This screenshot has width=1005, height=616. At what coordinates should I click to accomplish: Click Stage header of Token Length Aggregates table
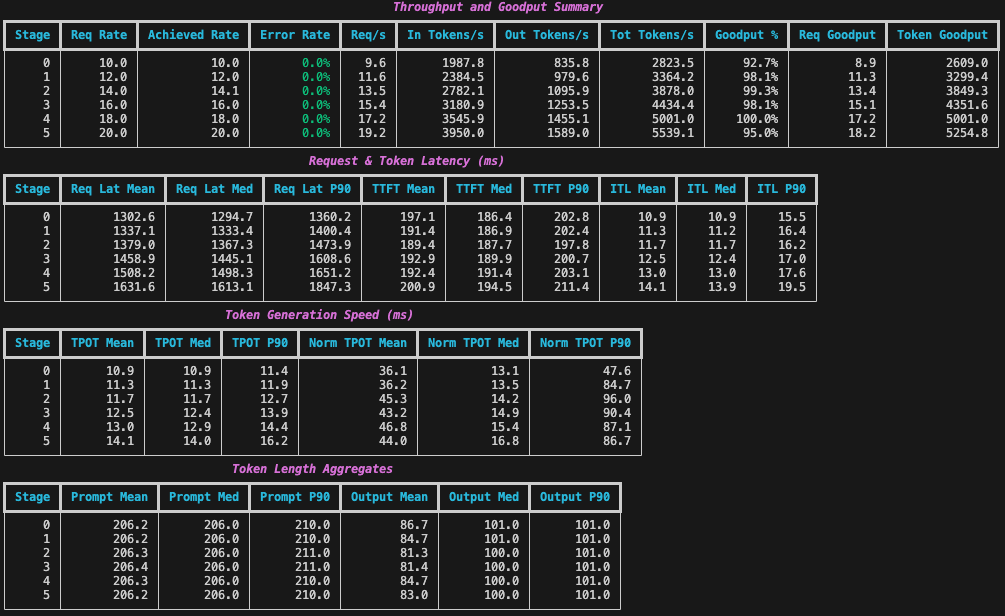tap(32, 497)
